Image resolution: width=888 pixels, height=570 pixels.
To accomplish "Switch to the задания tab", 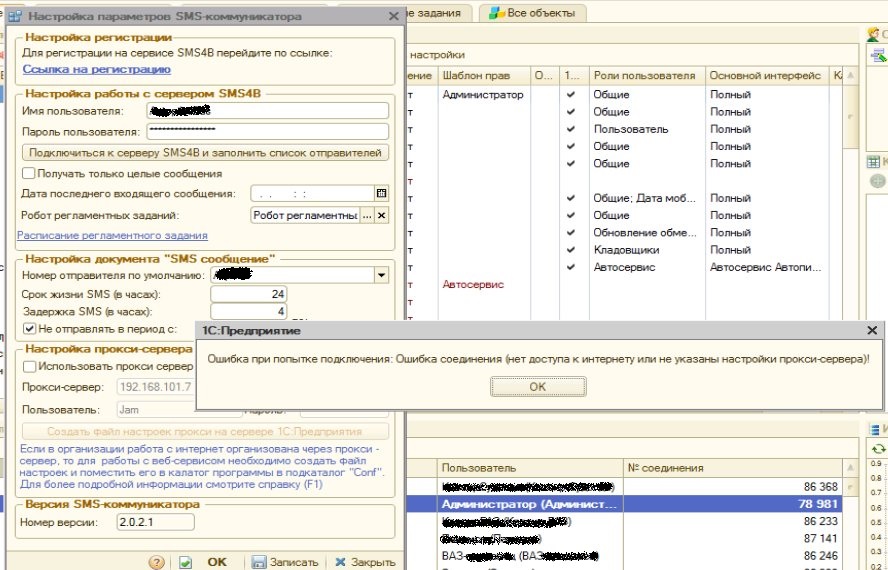I will 438,13.
